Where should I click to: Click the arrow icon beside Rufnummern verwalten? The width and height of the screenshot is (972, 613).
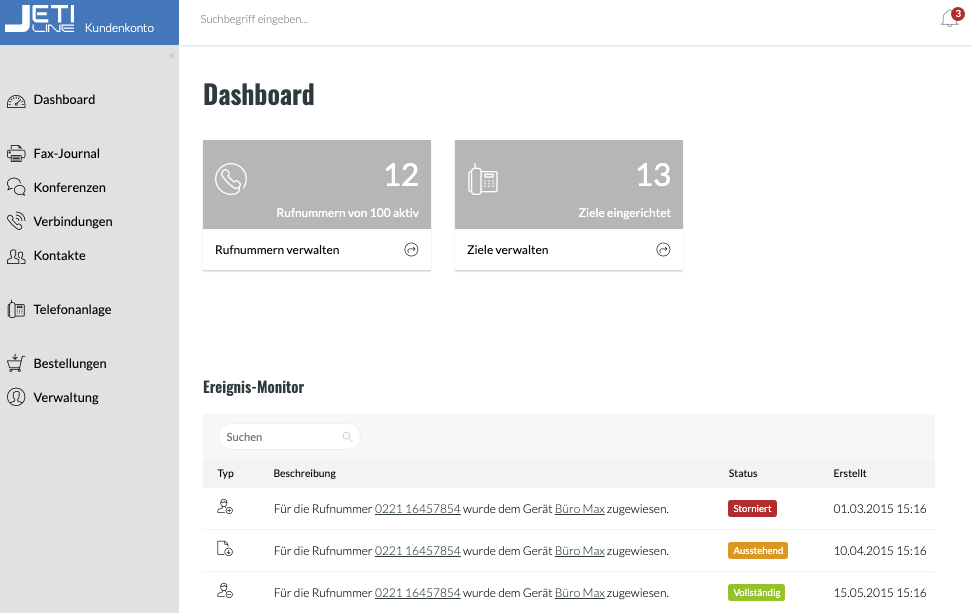(x=412, y=250)
